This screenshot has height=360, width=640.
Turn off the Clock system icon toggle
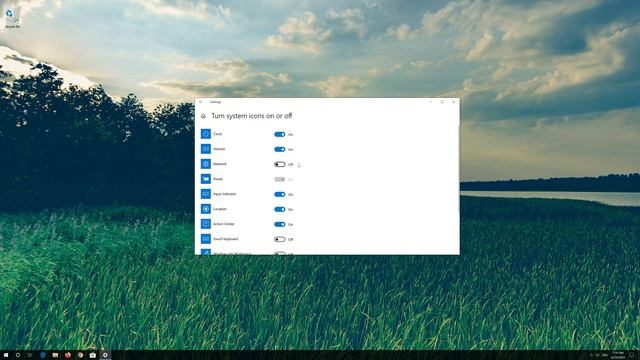point(280,134)
